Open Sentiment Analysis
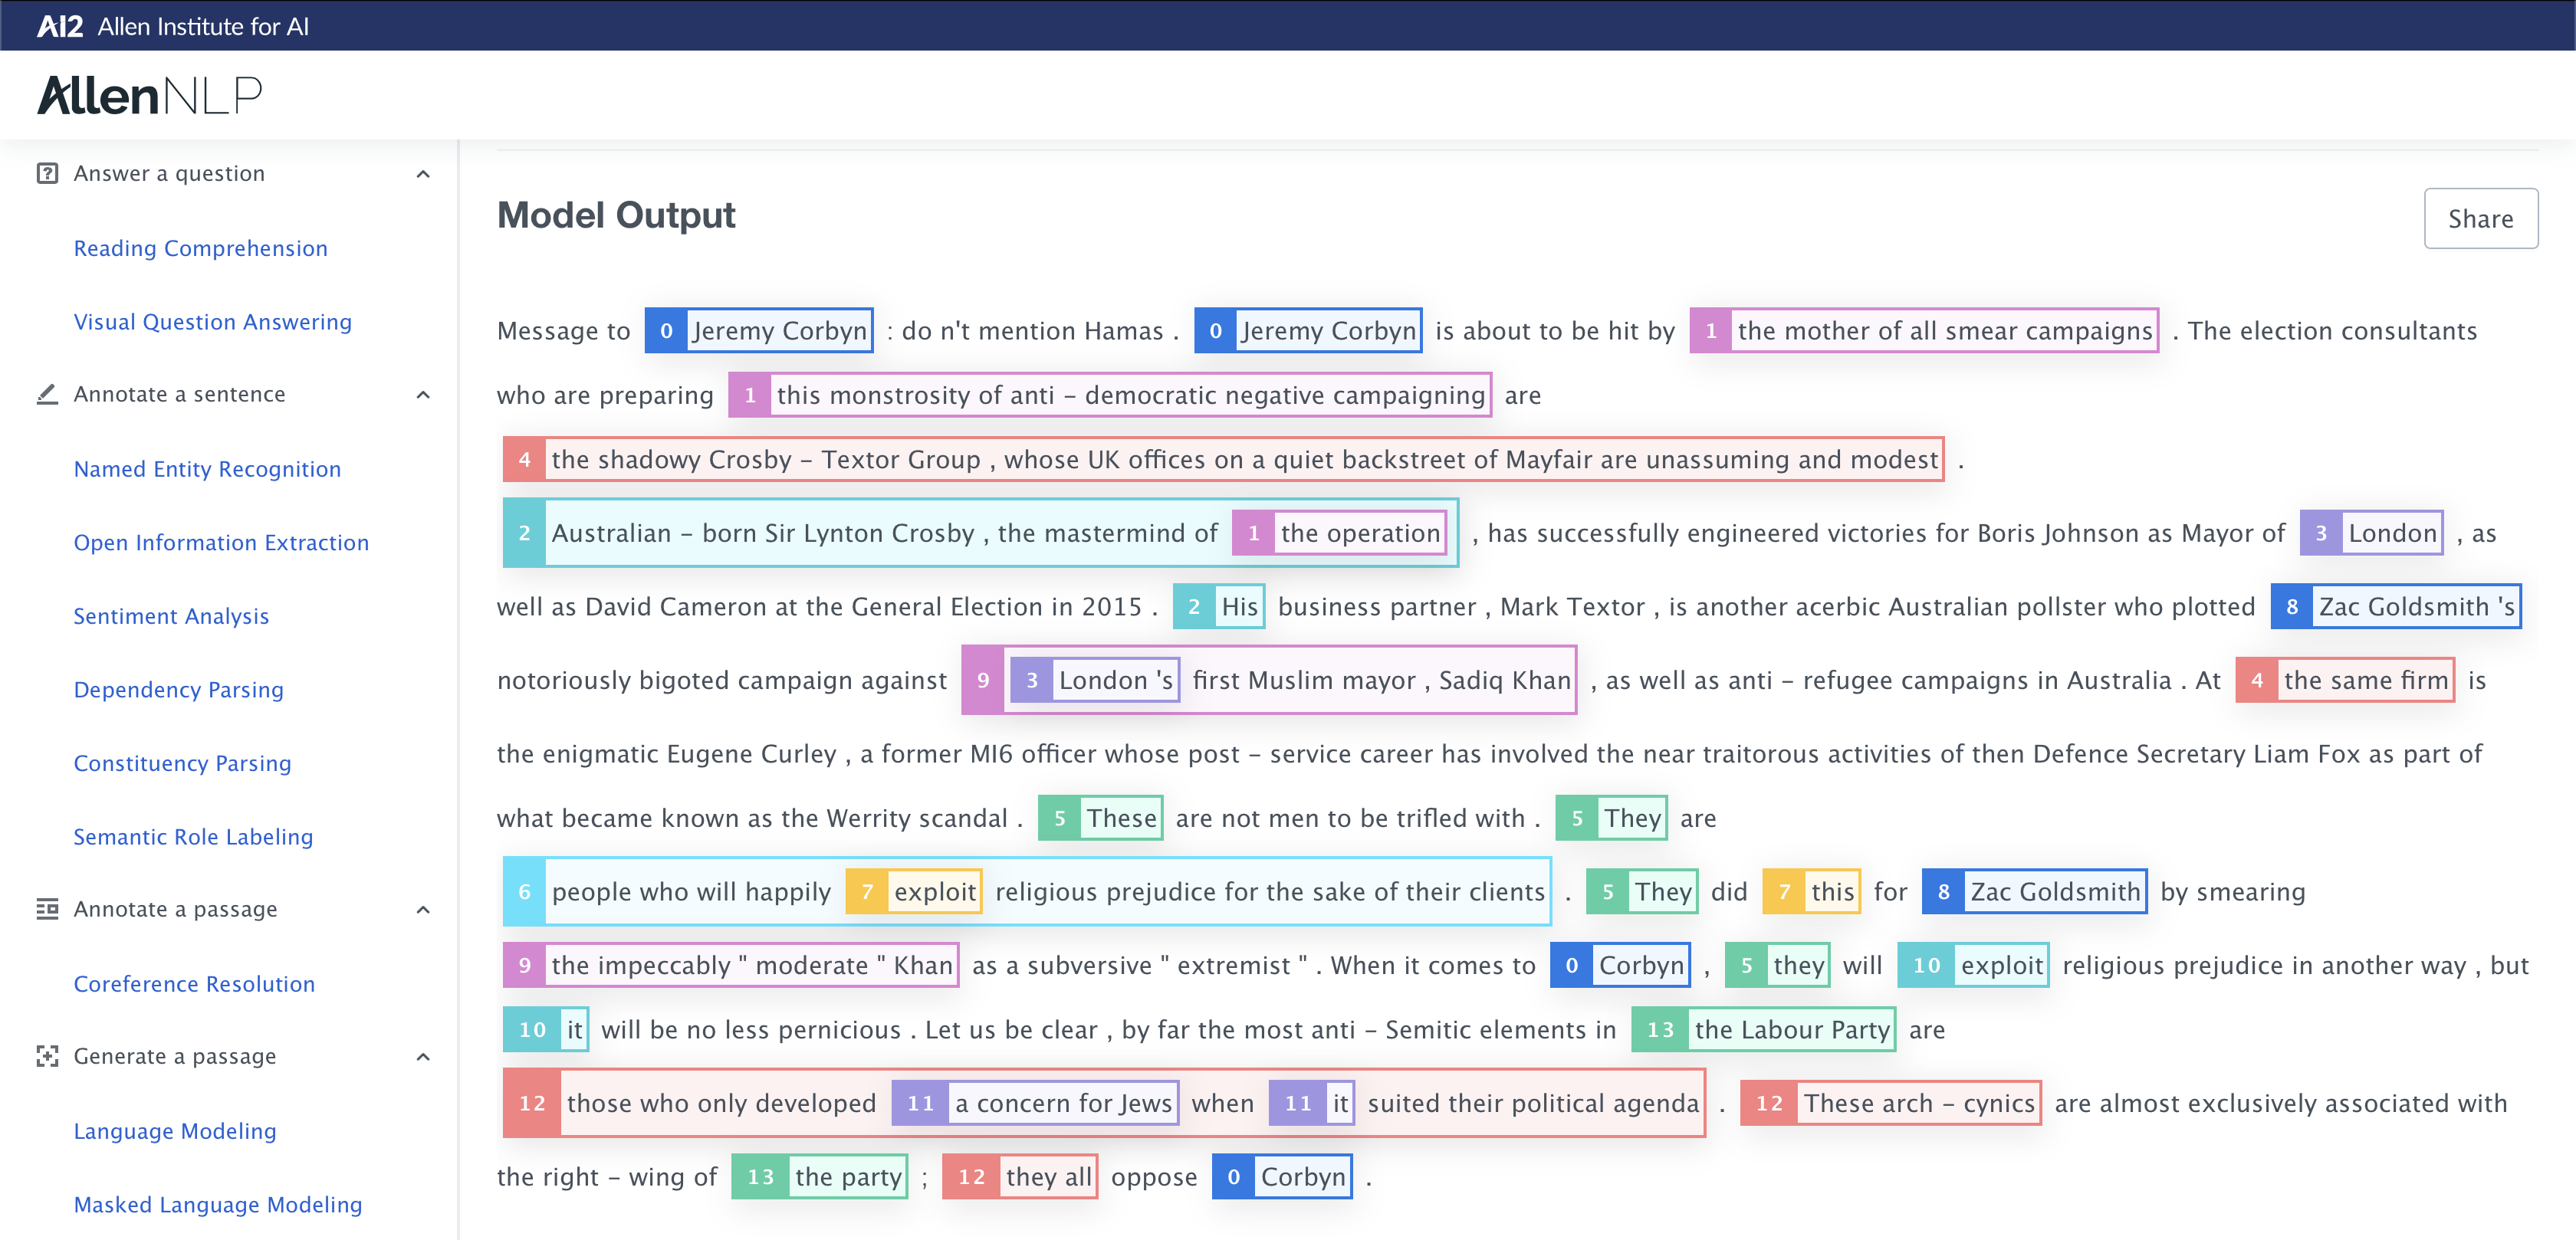Screen dimensions: 2576x1240 (171, 616)
